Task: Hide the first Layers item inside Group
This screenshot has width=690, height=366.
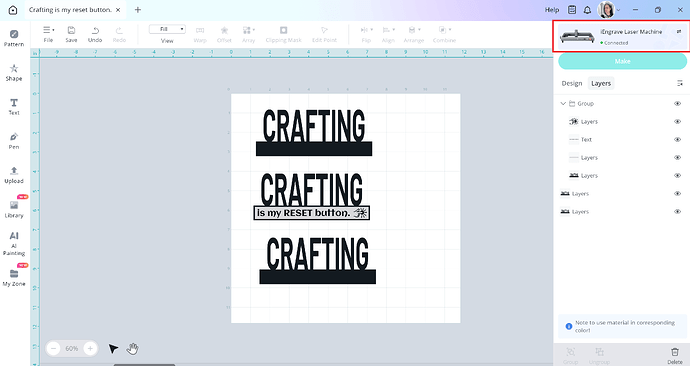Action: pyautogui.click(x=677, y=121)
